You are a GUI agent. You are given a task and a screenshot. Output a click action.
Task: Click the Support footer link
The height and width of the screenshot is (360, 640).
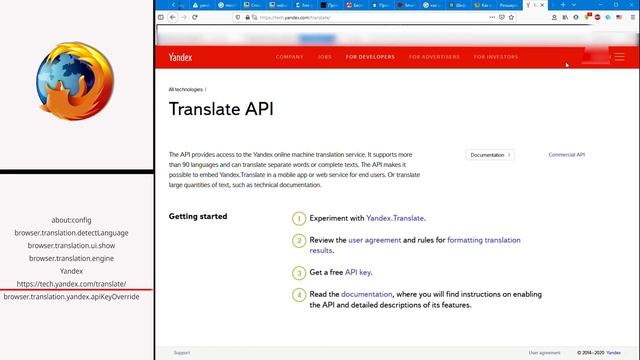[x=182, y=353]
